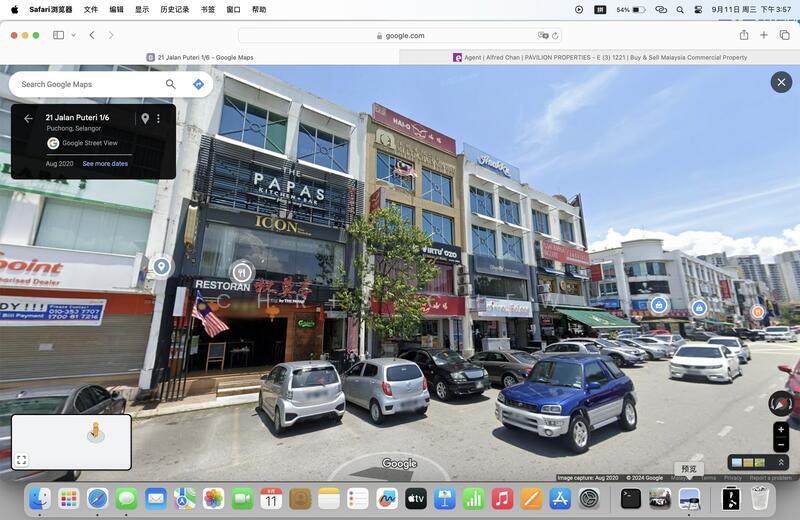Image resolution: width=800 pixels, height=520 pixels.
Task: Click the translate icon in the address bar
Action: 542,35
